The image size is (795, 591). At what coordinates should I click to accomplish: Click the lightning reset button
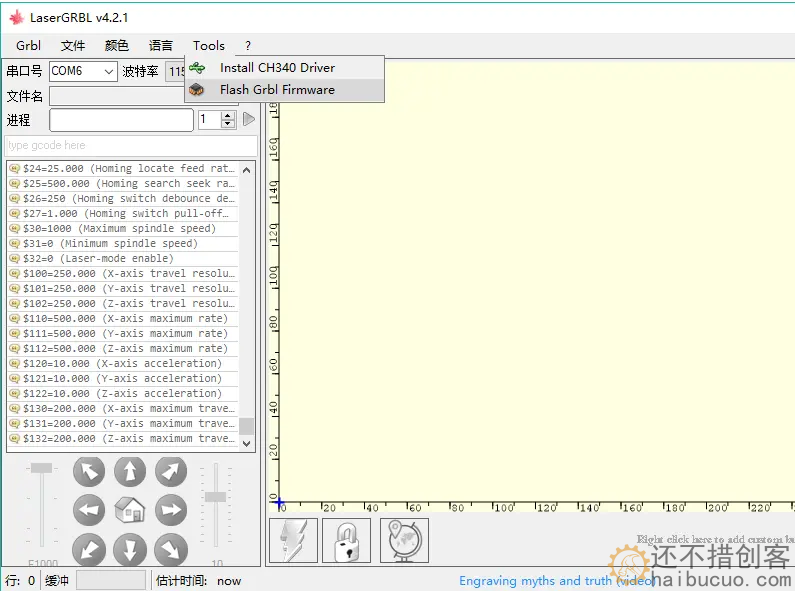point(294,540)
